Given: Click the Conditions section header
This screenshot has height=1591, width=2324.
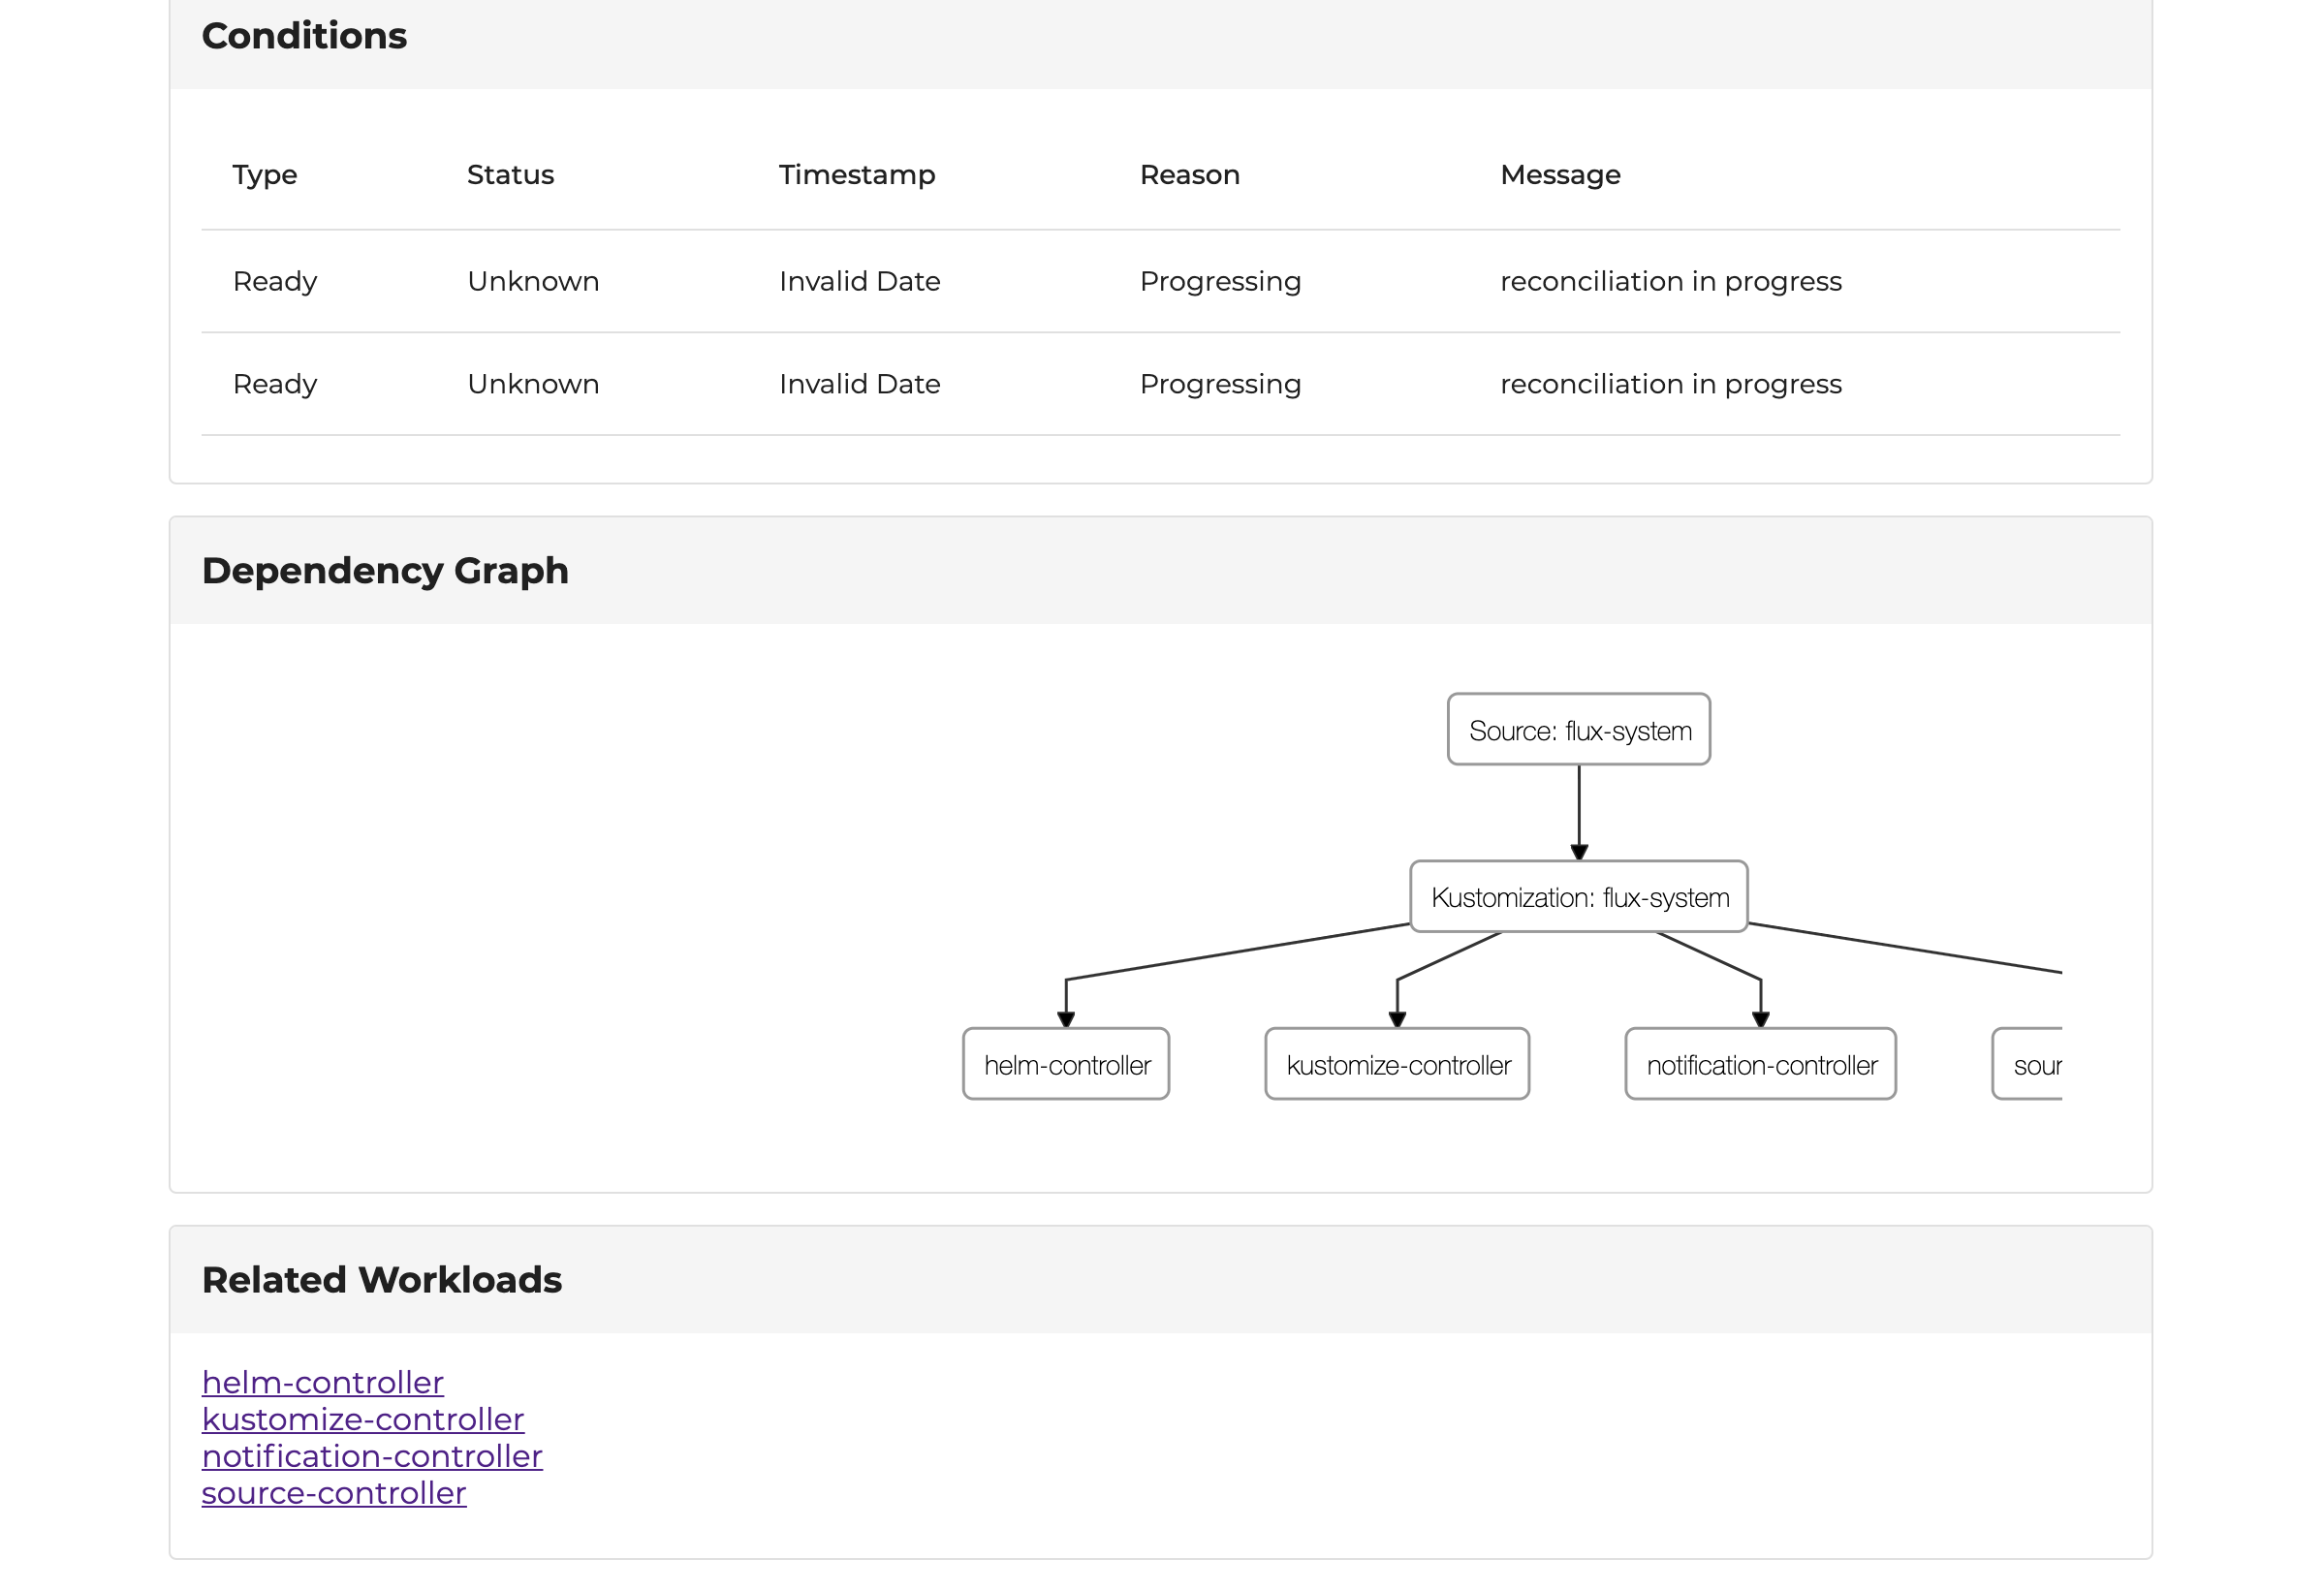Looking at the screenshot, I should coord(305,36).
